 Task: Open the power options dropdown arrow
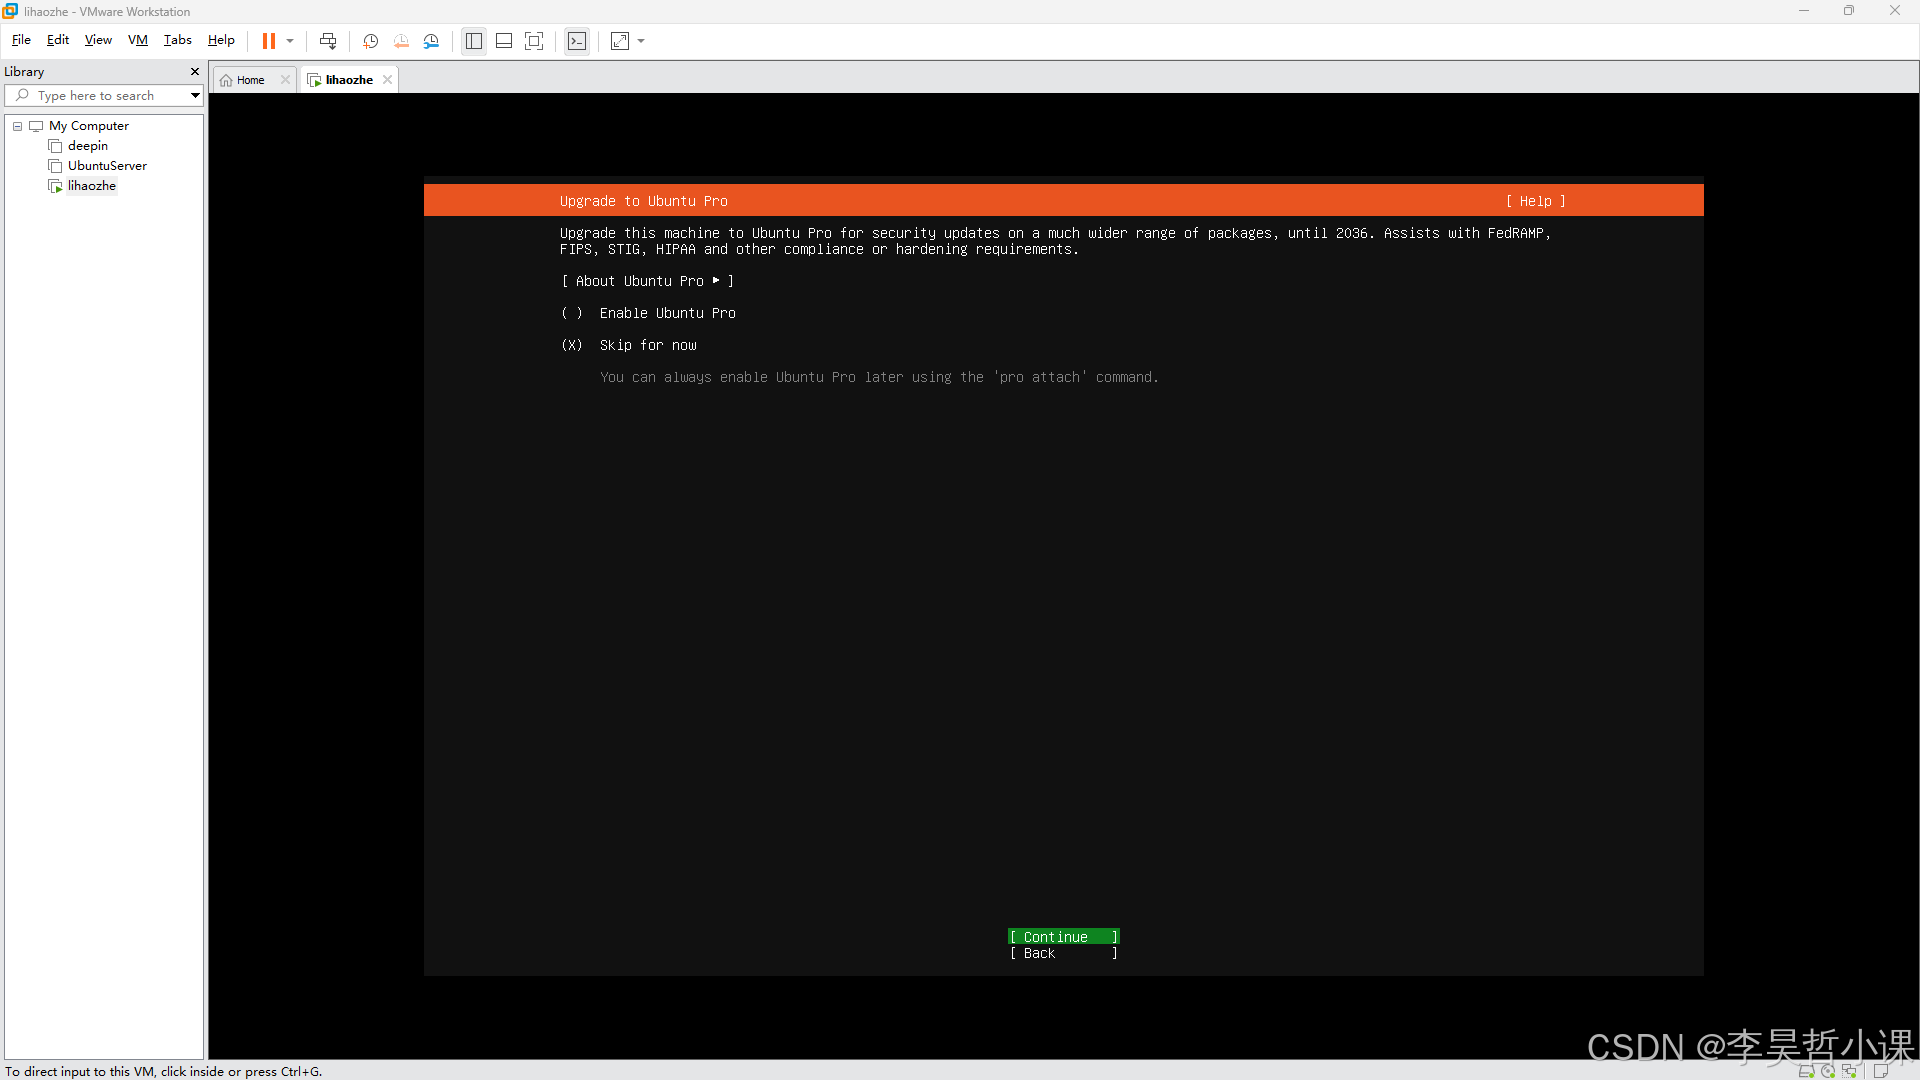pos(290,41)
